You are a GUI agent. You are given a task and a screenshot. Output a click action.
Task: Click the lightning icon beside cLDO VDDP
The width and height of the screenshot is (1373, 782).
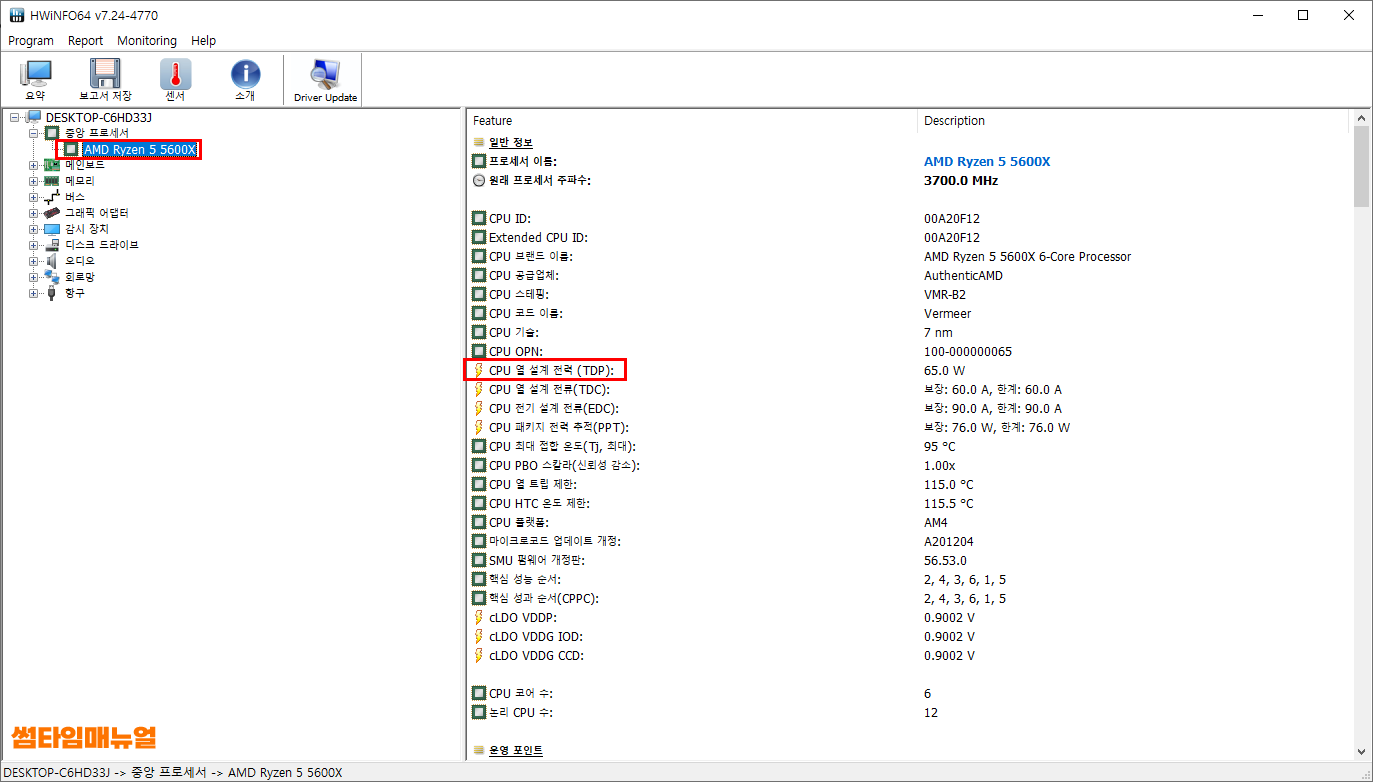(479, 617)
